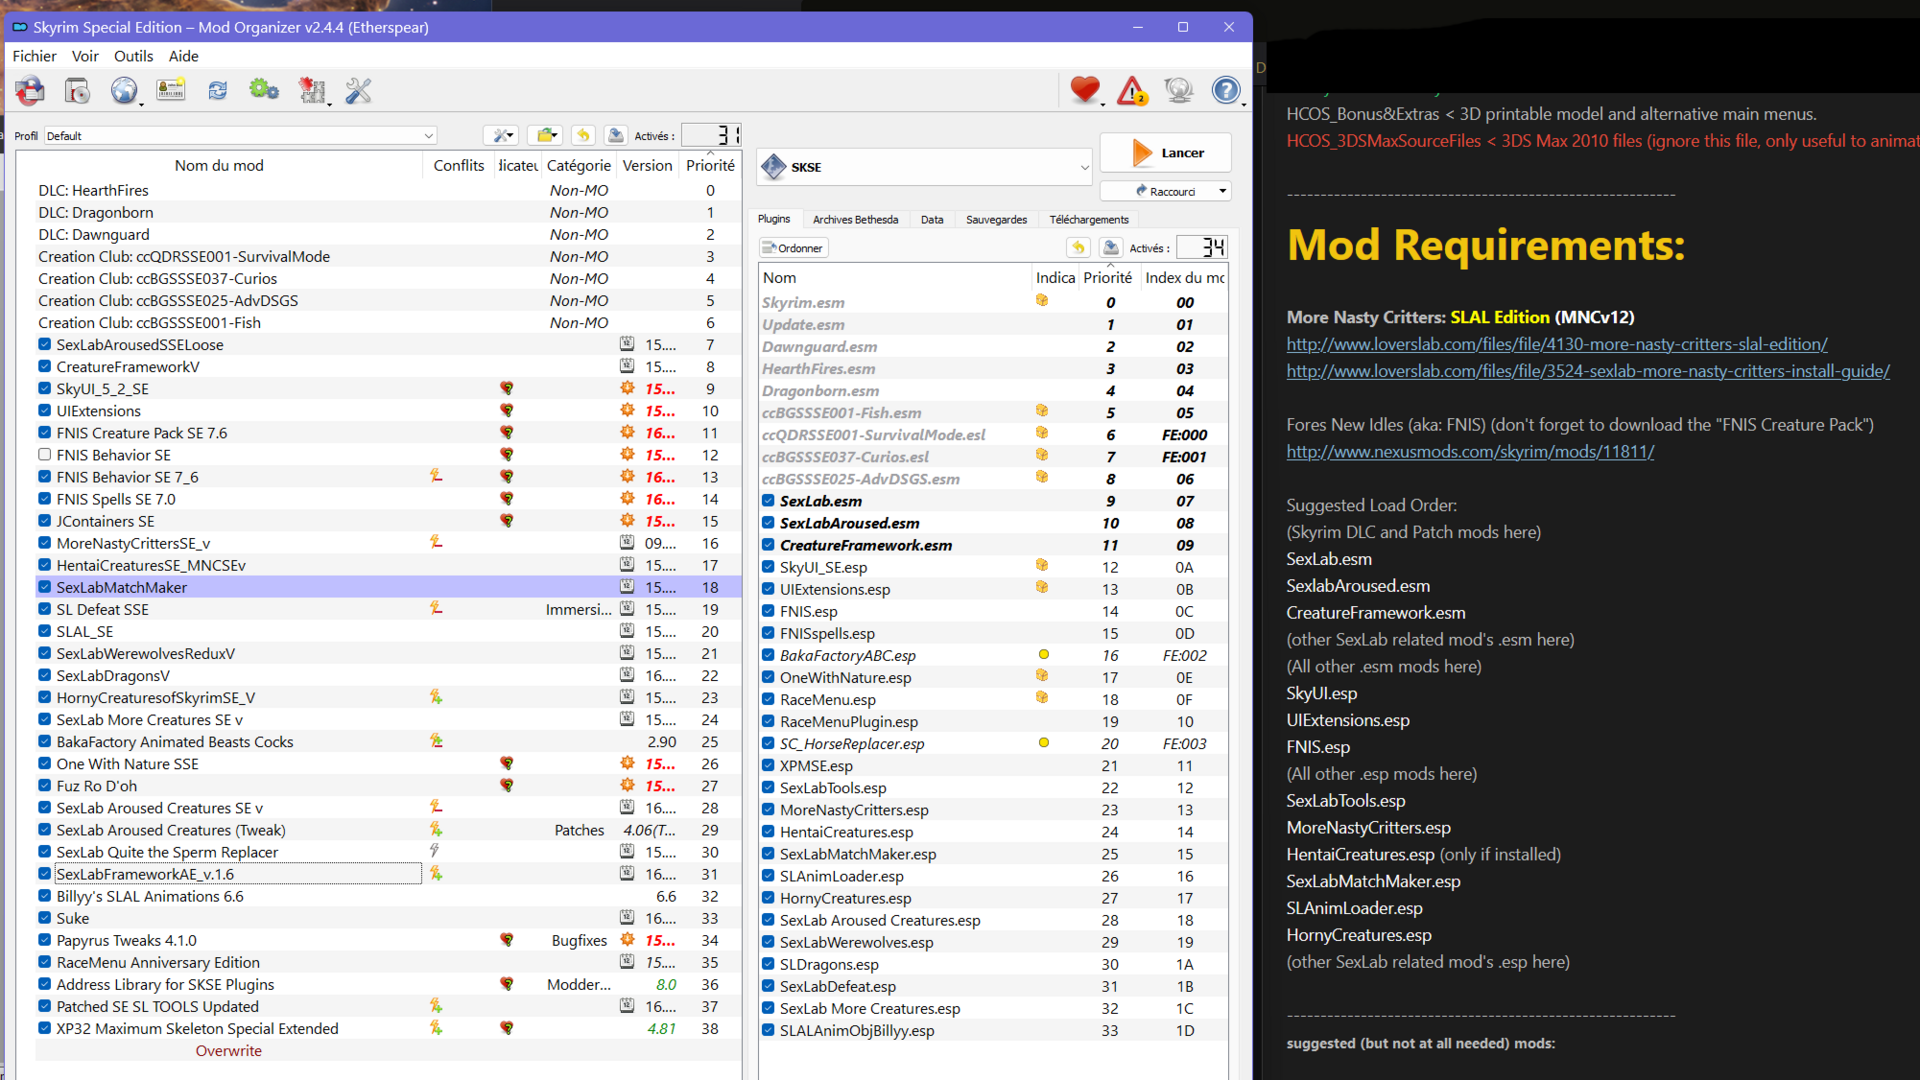1920x1080 pixels.
Task: Open the FNIS nexusmods link
Action: pyautogui.click(x=1470, y=451)
